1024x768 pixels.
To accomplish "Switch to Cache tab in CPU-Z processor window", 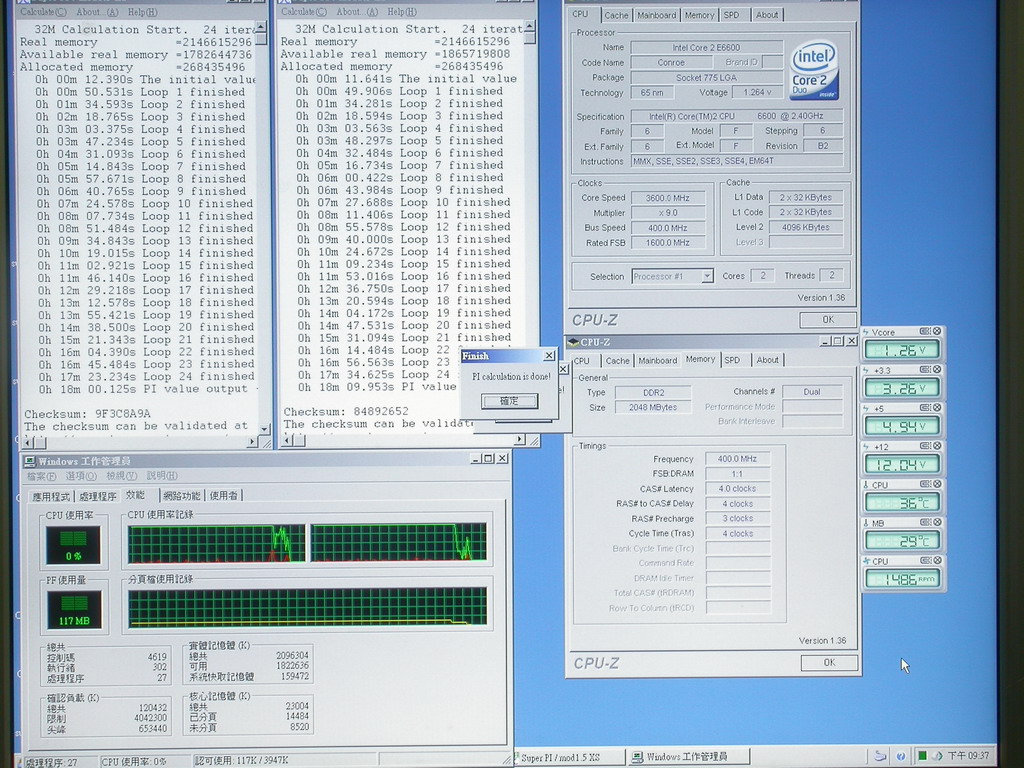I will [616, 15].
